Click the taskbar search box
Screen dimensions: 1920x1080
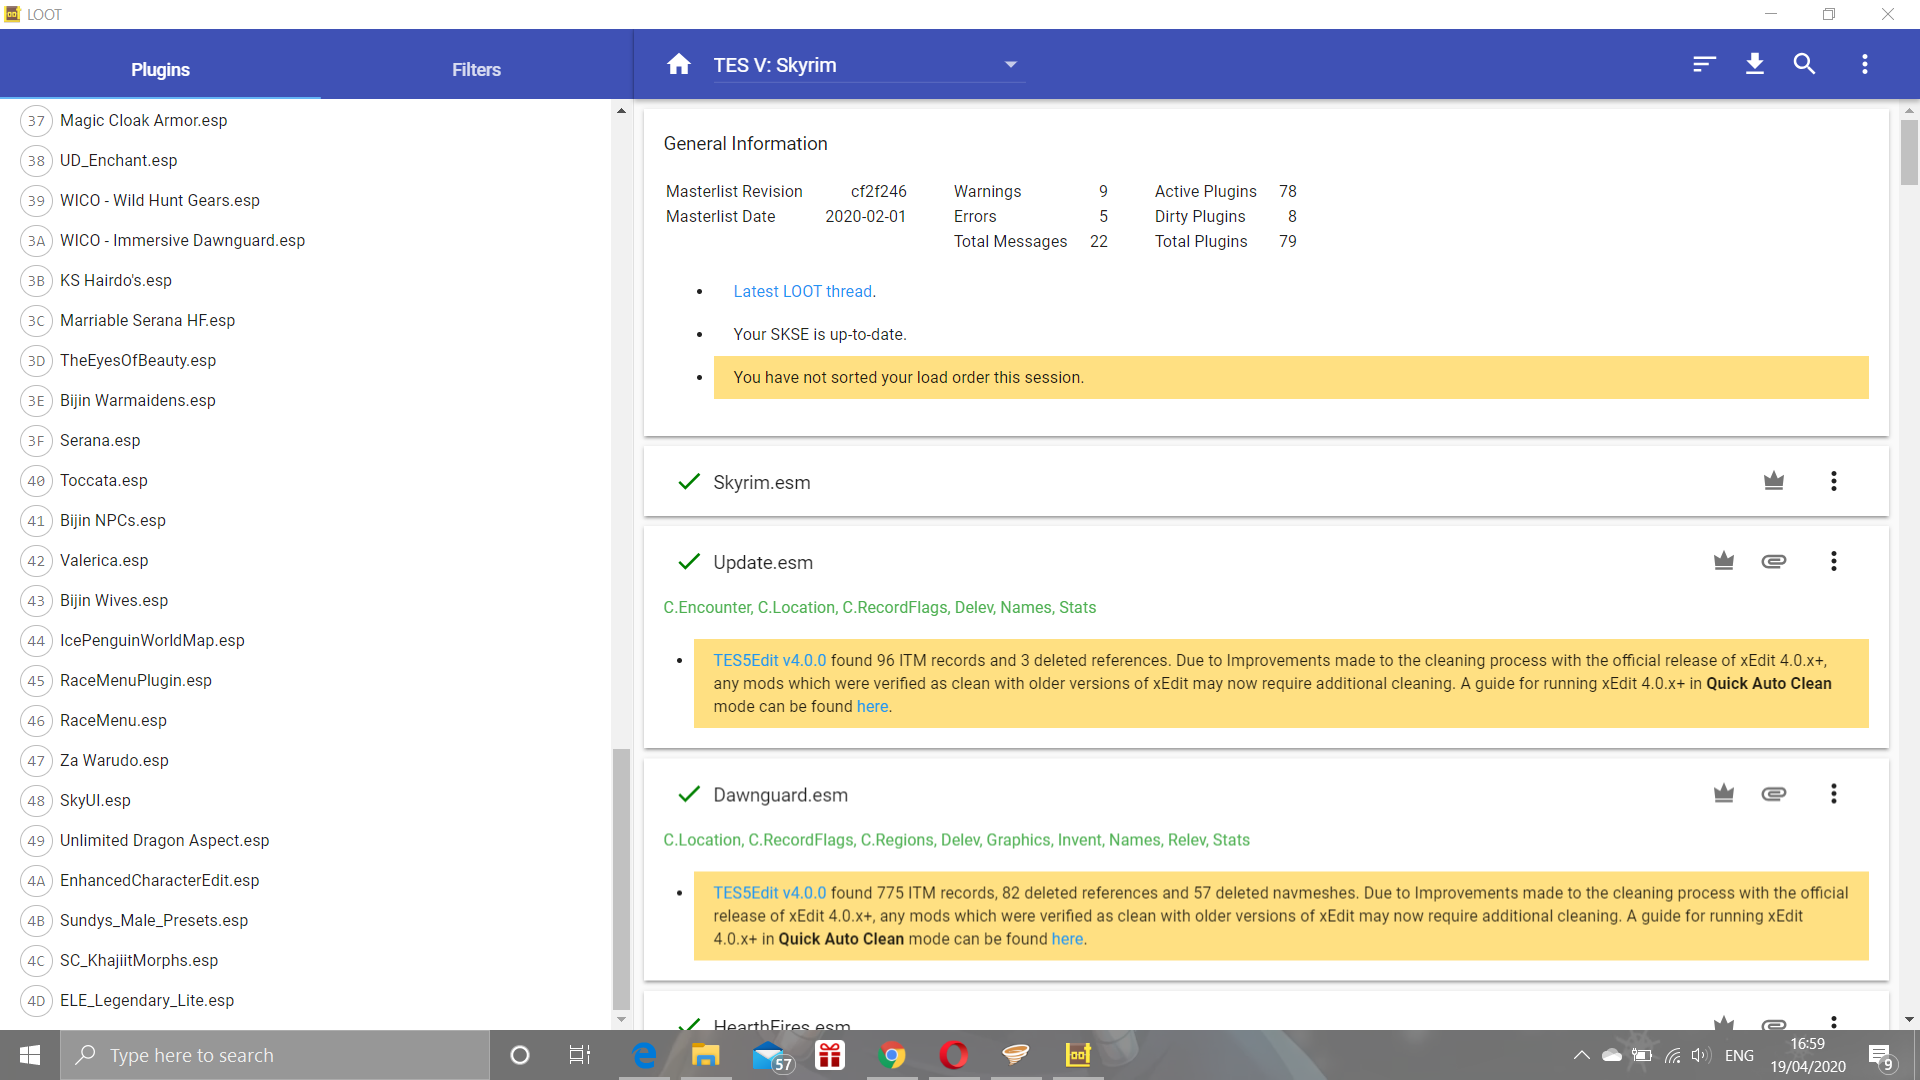(275, 1055)
